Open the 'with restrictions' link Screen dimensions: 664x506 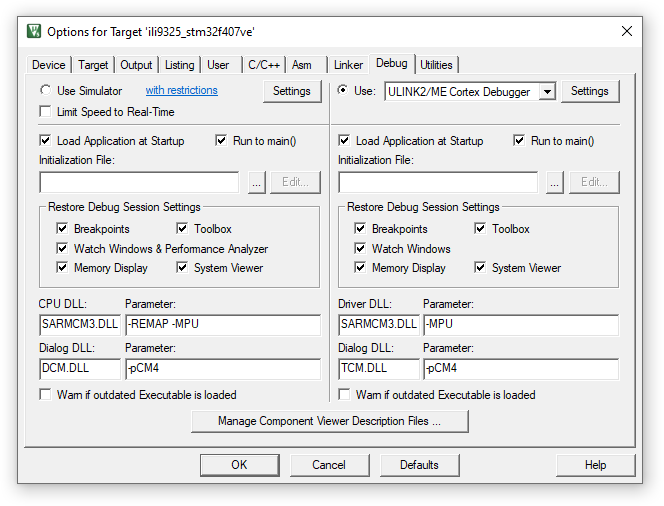pos(182,90)
